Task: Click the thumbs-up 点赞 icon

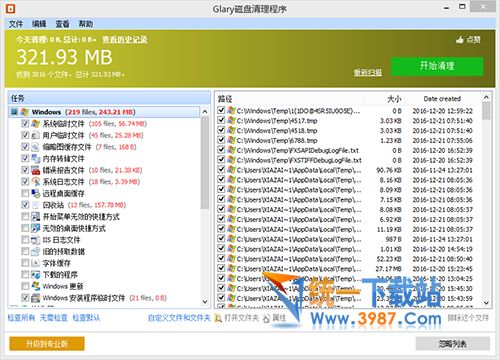Action: tap(460, 40)
